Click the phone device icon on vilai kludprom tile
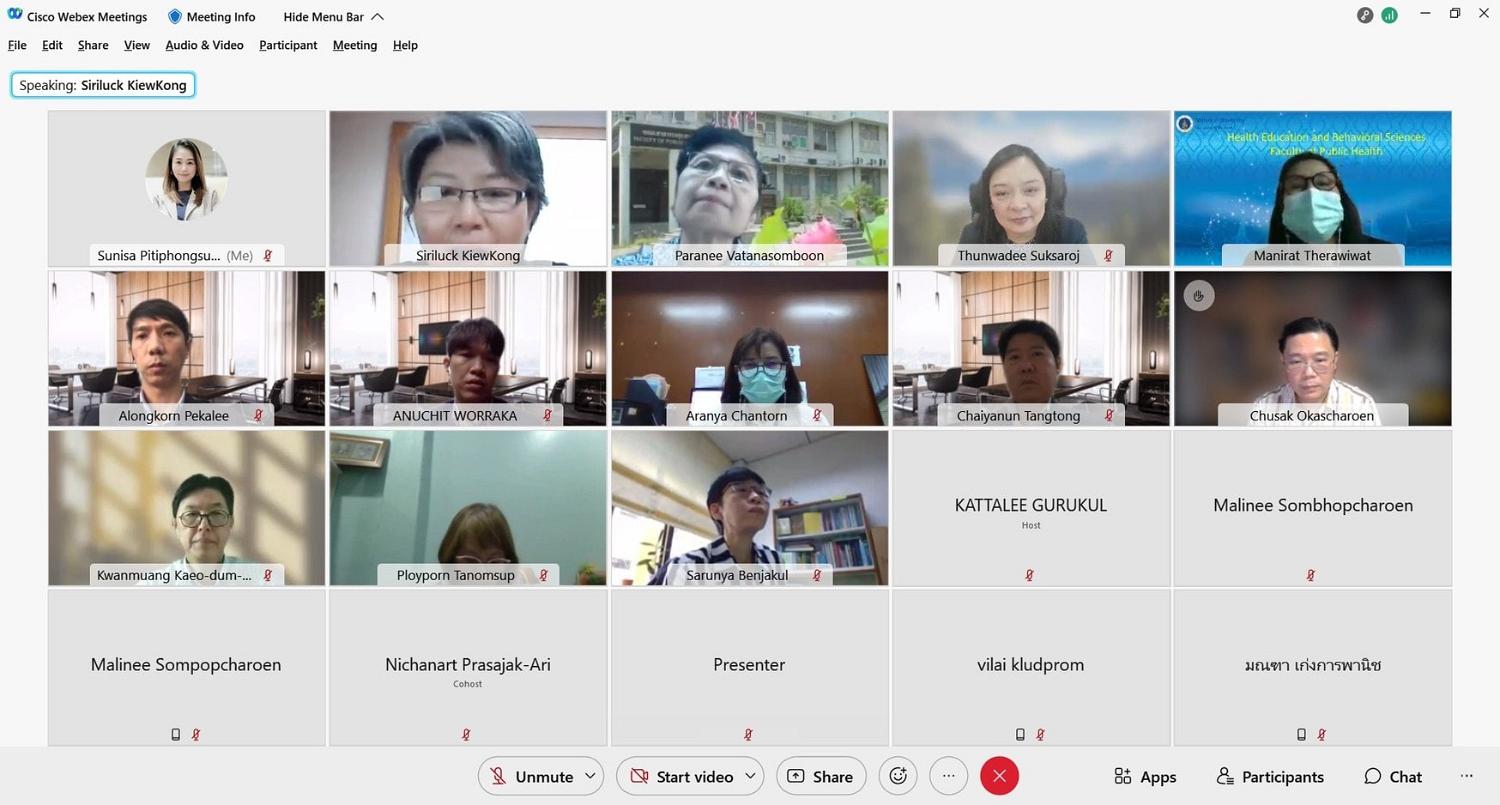The height and width of the screenshot is (805, 1500). (x=1020, y=734)
